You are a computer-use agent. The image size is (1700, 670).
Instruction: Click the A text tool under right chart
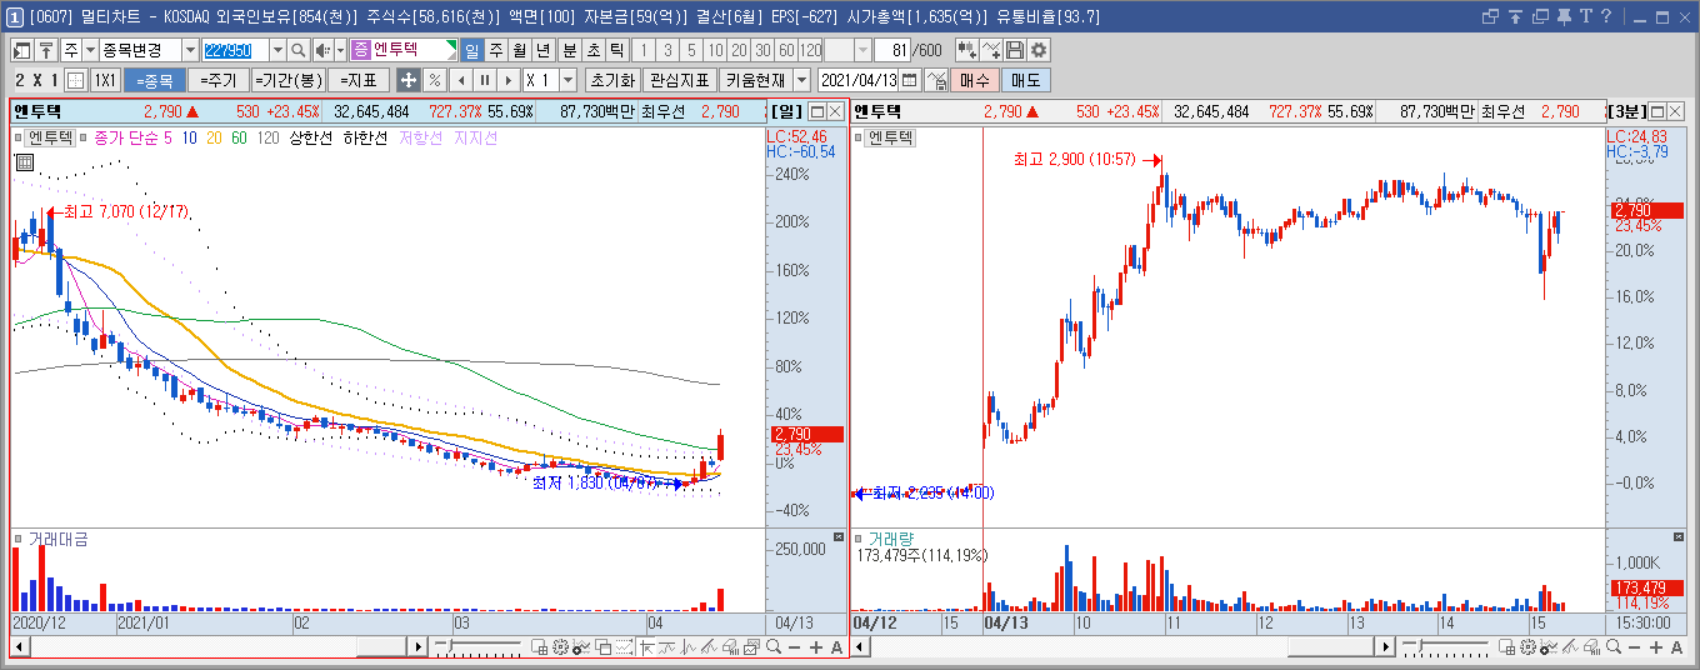coord(1677,647)
